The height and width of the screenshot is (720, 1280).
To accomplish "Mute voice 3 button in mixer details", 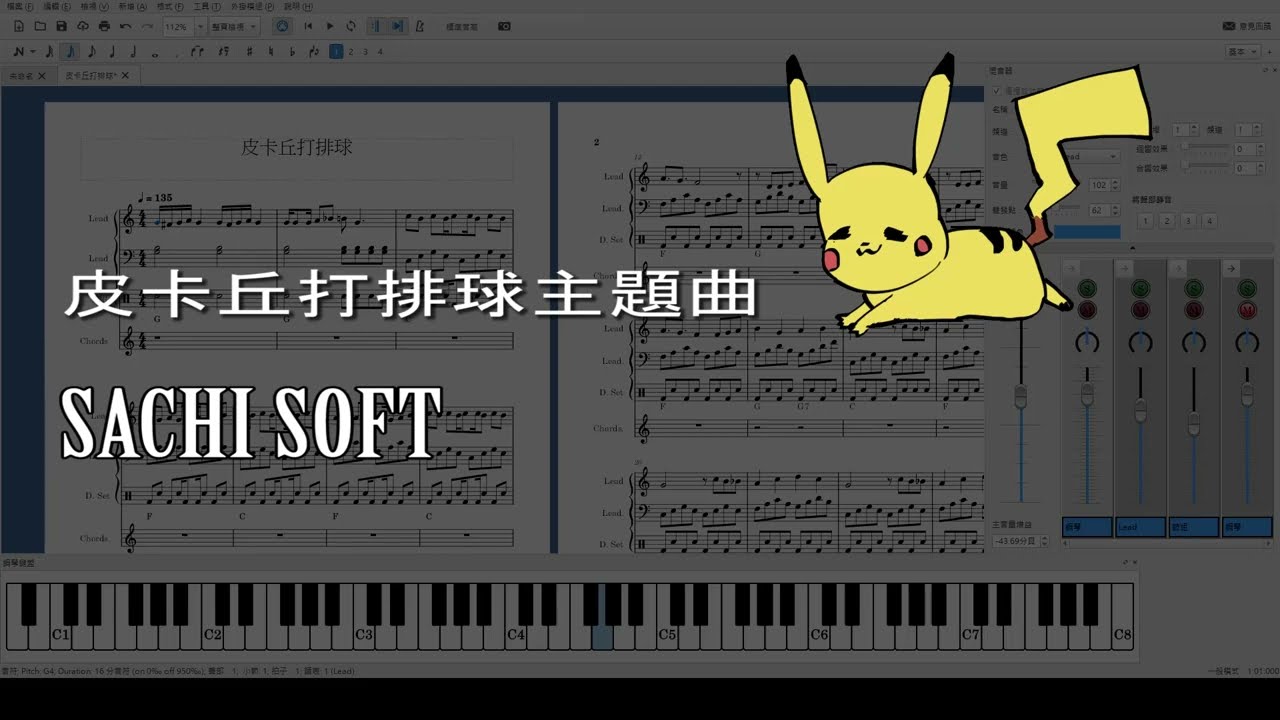I will tap(1188, 221).
